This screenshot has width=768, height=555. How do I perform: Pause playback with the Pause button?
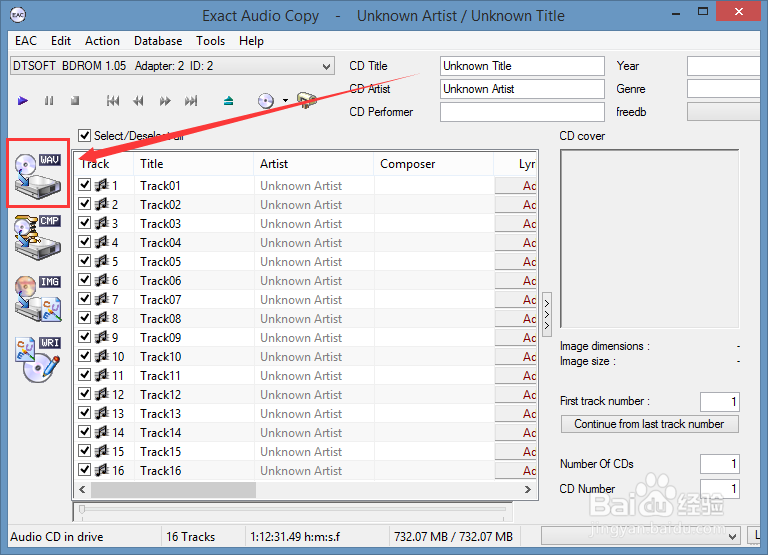(x=49, y=101)
